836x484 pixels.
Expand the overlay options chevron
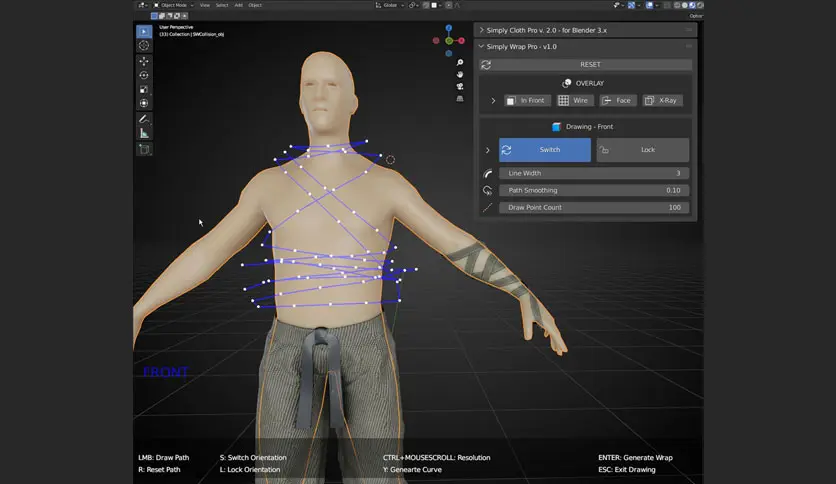tap(493, 100)
